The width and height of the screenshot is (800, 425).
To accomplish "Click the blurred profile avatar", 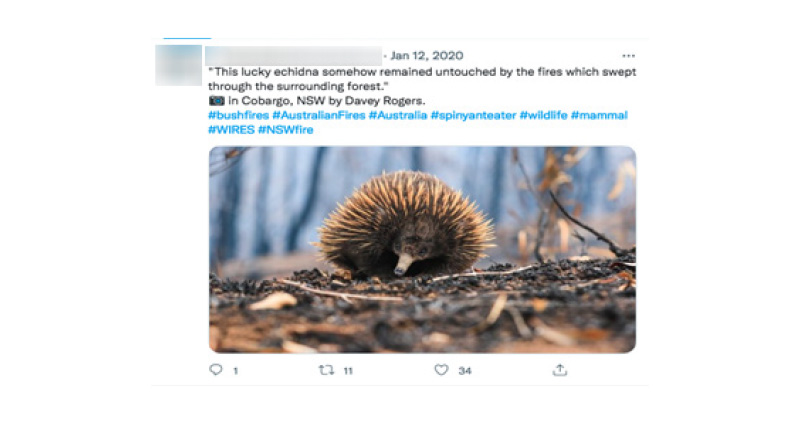I will [178, 64].
